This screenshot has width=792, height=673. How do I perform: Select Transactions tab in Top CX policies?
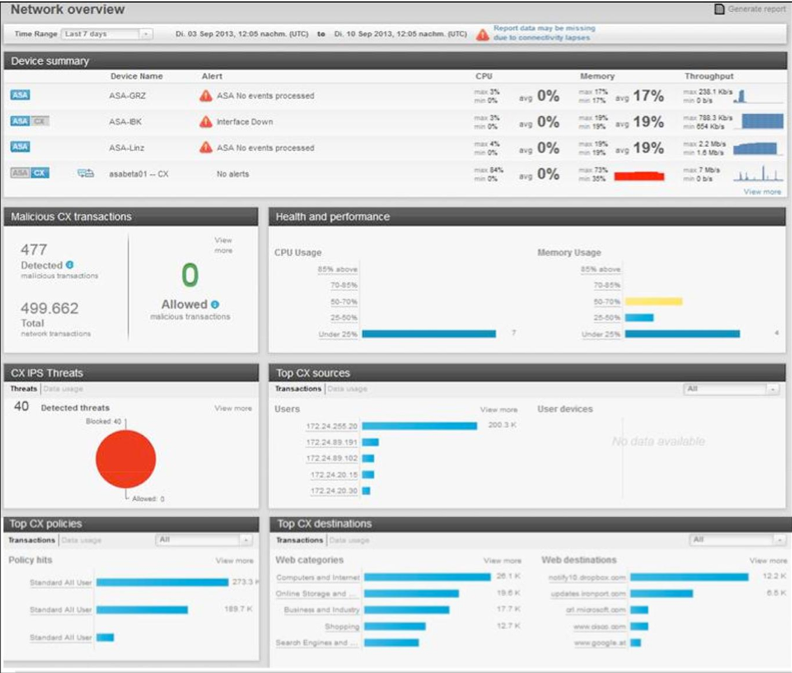click(x=32, y=540)
